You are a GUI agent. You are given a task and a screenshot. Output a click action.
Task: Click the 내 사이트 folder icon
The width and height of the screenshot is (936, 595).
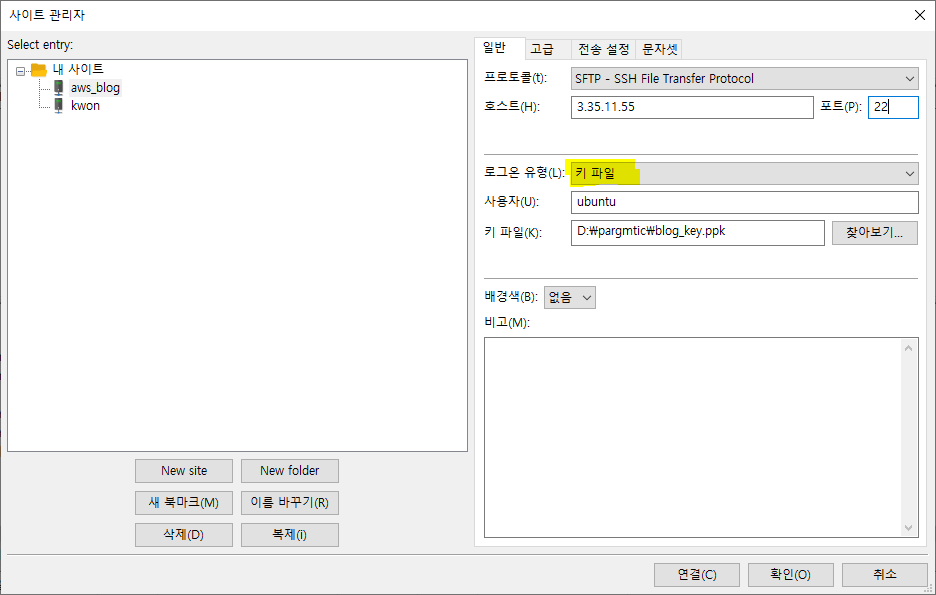click(x=39, y=70)
